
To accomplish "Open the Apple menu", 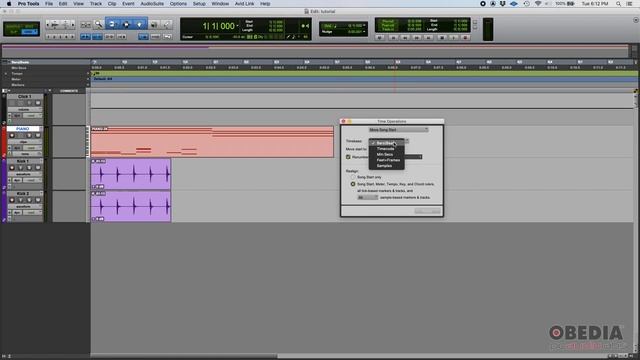I will tap(9, 4).
